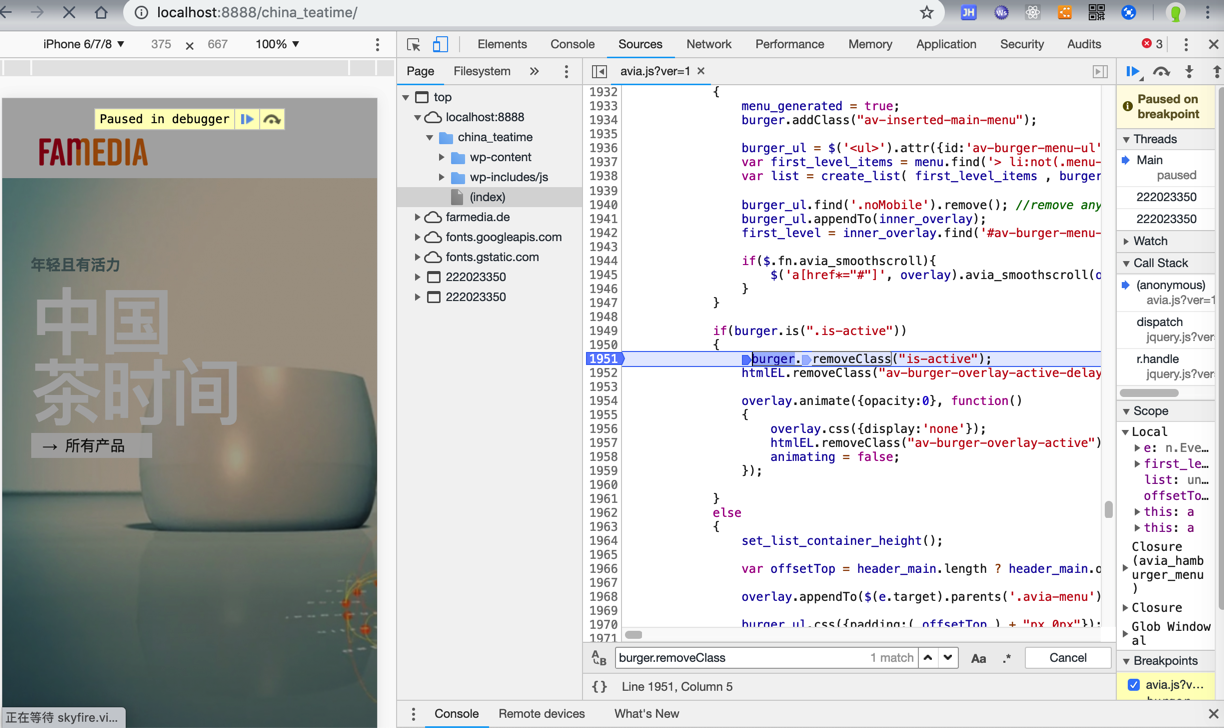Resume script execution in debugger toolbar
The width and height of the screenshot is (1224, 728).
[x=1133, y=72]
